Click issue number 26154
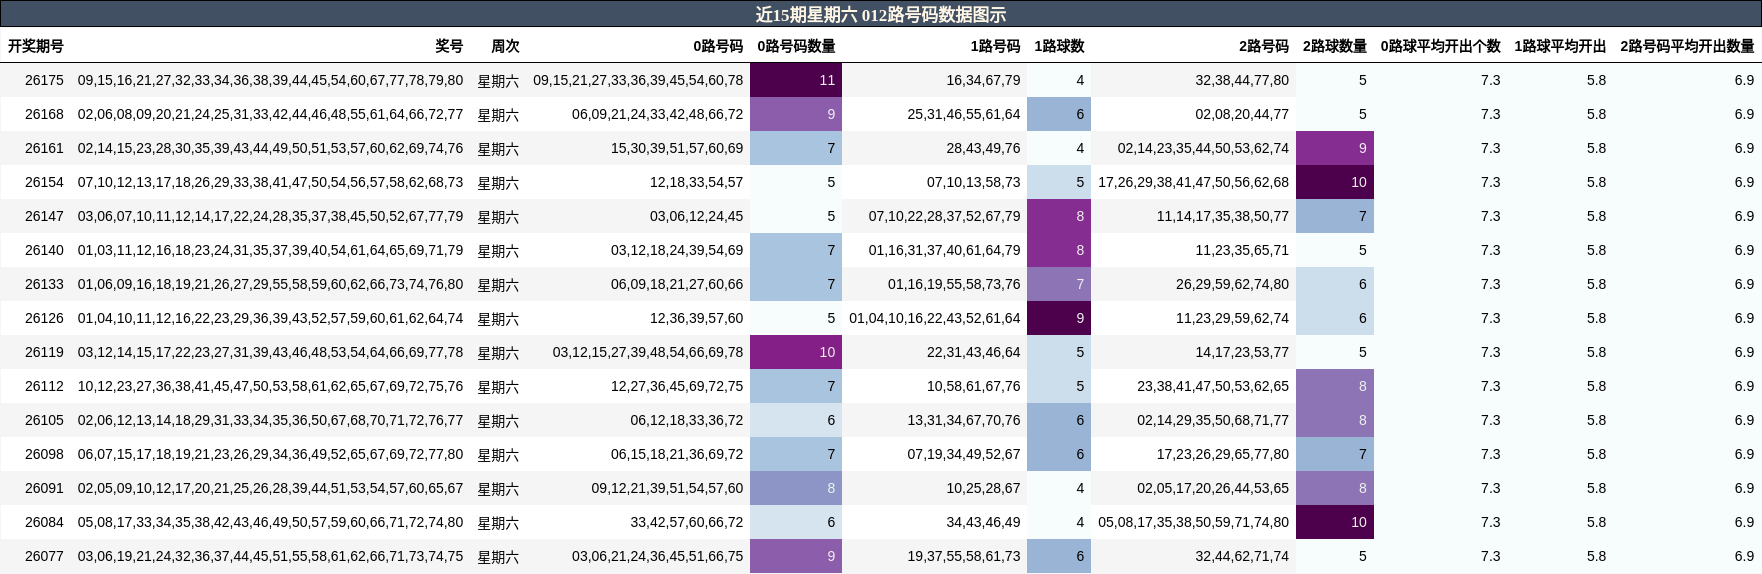 tap(44, 182)
